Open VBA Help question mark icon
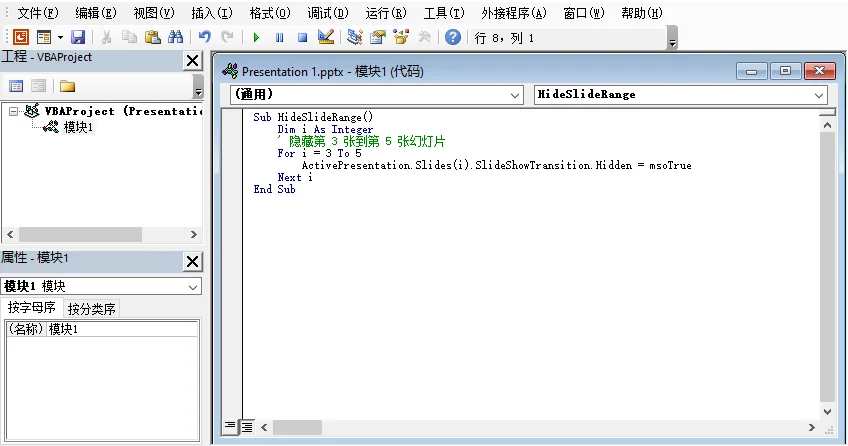Image resolution: width=848 pixels, height=446 pixels. point(453,37)
